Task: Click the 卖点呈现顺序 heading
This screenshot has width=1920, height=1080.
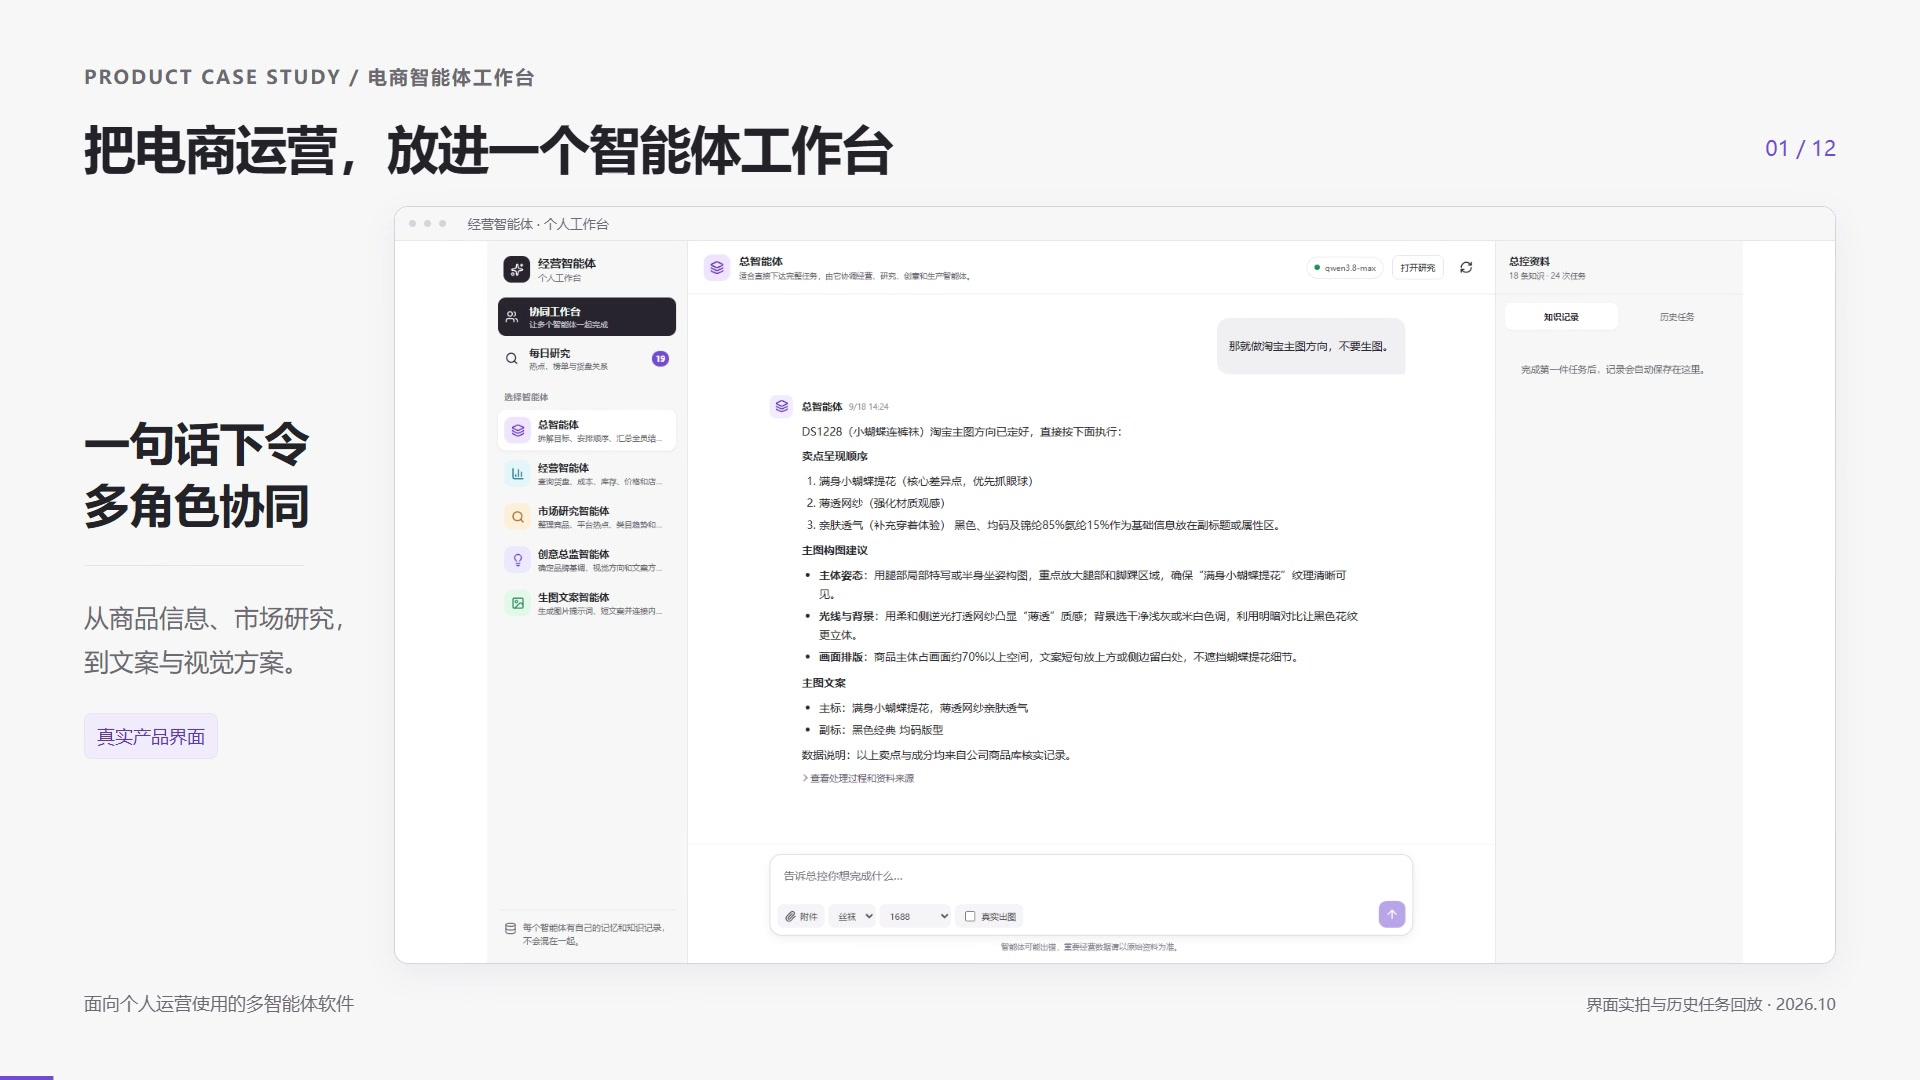Action: [x=835, y=456]
